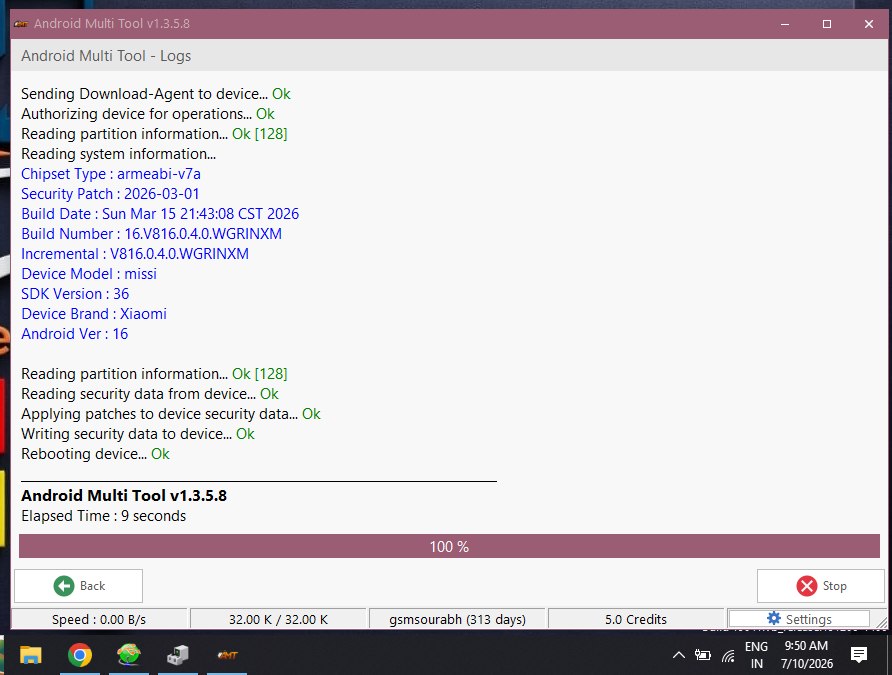Click the ENG IN language indicator
The width and height of the screenshot is (892, 675).
[757, 655]
